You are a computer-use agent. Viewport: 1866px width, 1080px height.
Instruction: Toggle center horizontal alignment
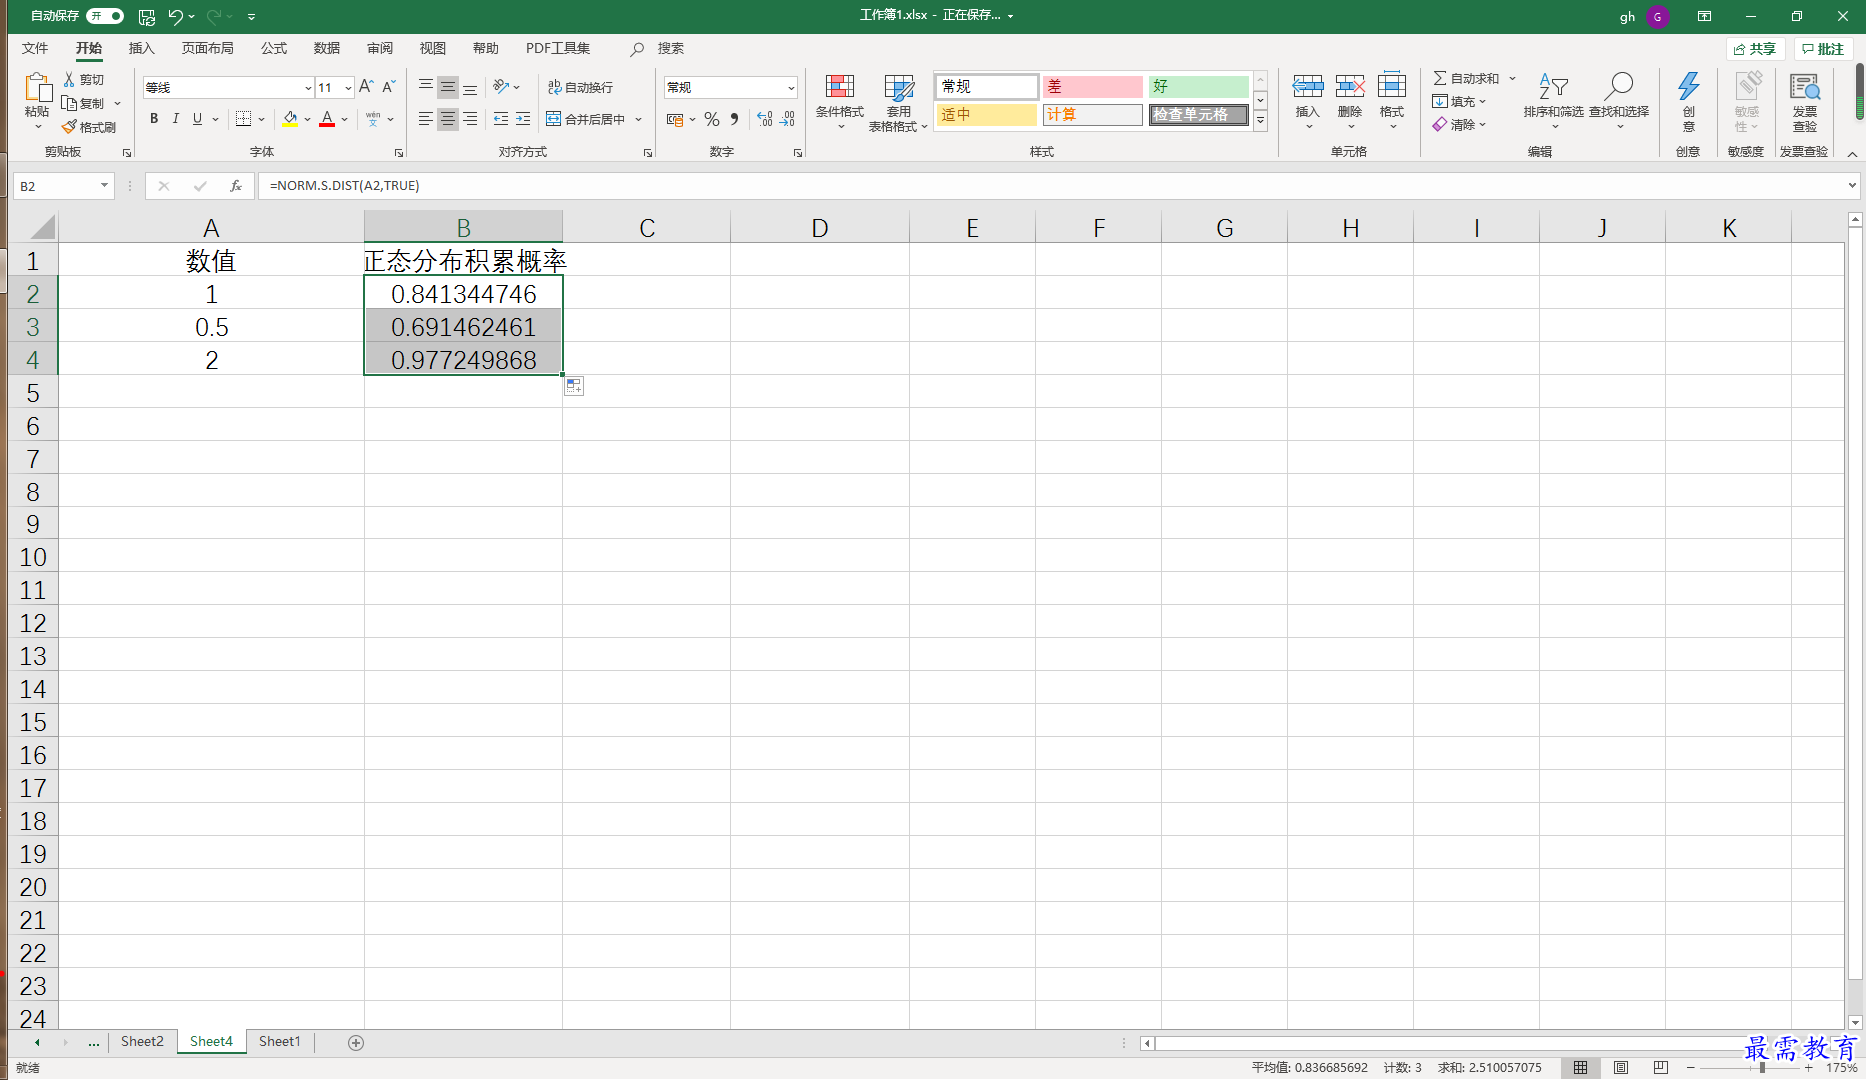tap(448, 119)
